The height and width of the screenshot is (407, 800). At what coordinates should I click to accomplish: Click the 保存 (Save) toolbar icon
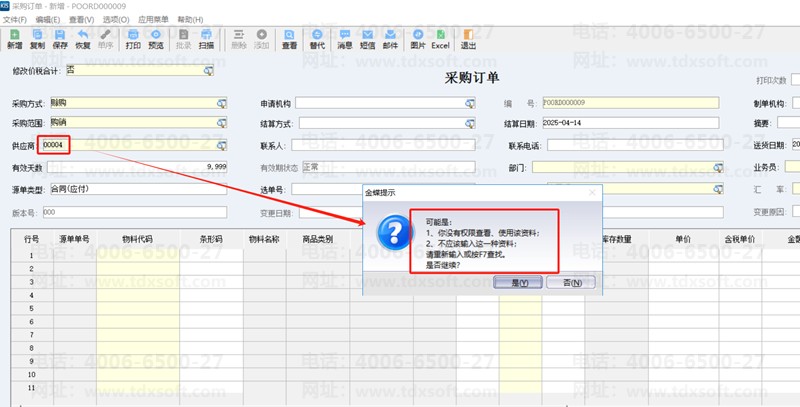point(60,39)
